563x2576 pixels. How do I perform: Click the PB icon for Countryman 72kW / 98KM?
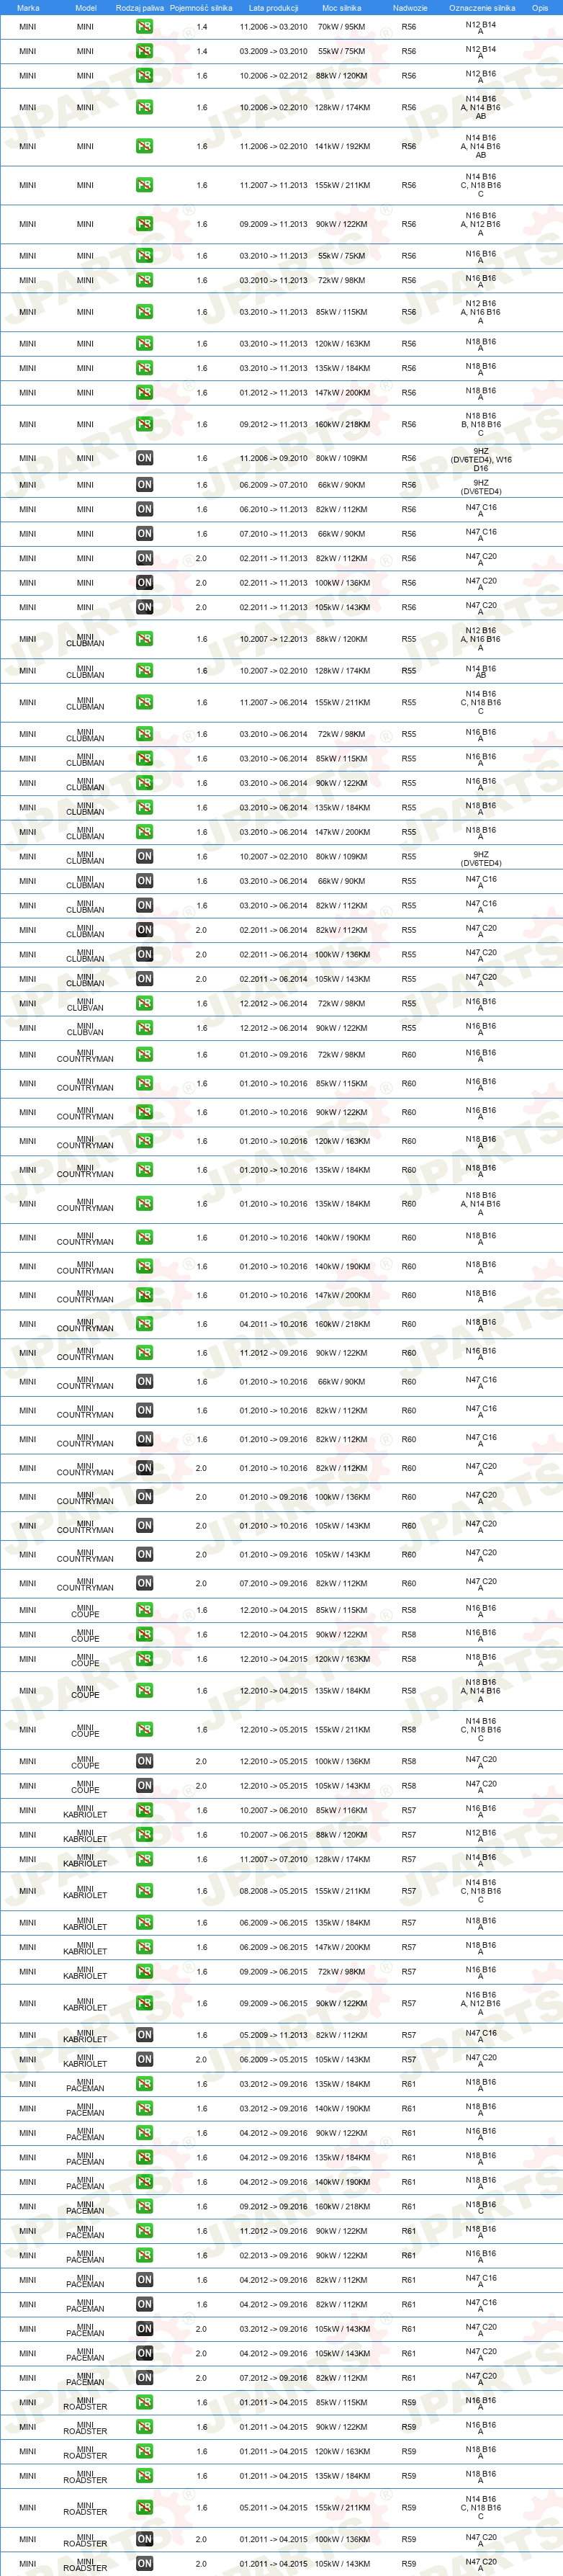144,1055
